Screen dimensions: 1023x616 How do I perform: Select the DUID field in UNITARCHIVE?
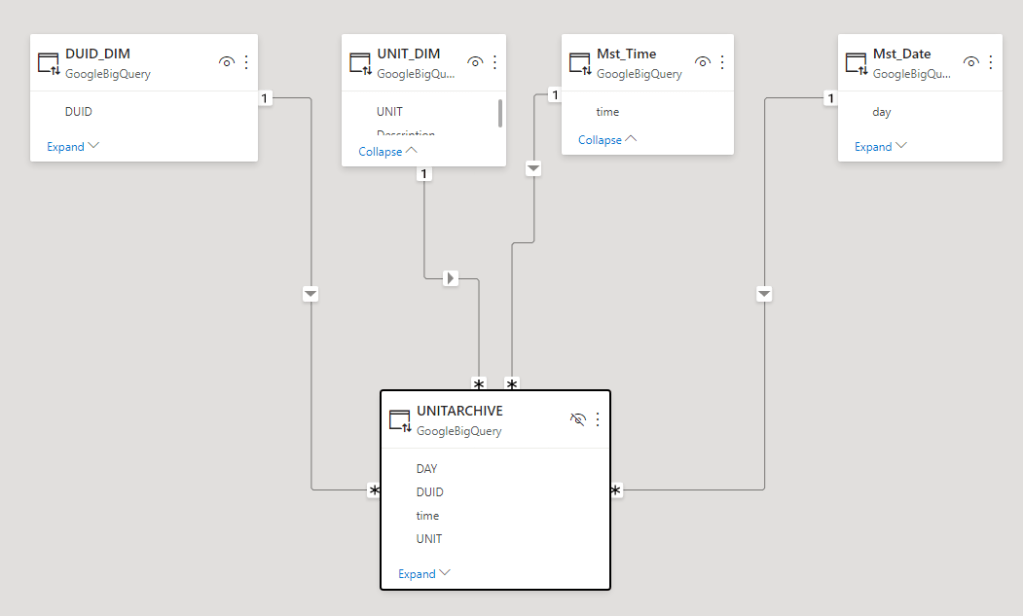[430, 492]
